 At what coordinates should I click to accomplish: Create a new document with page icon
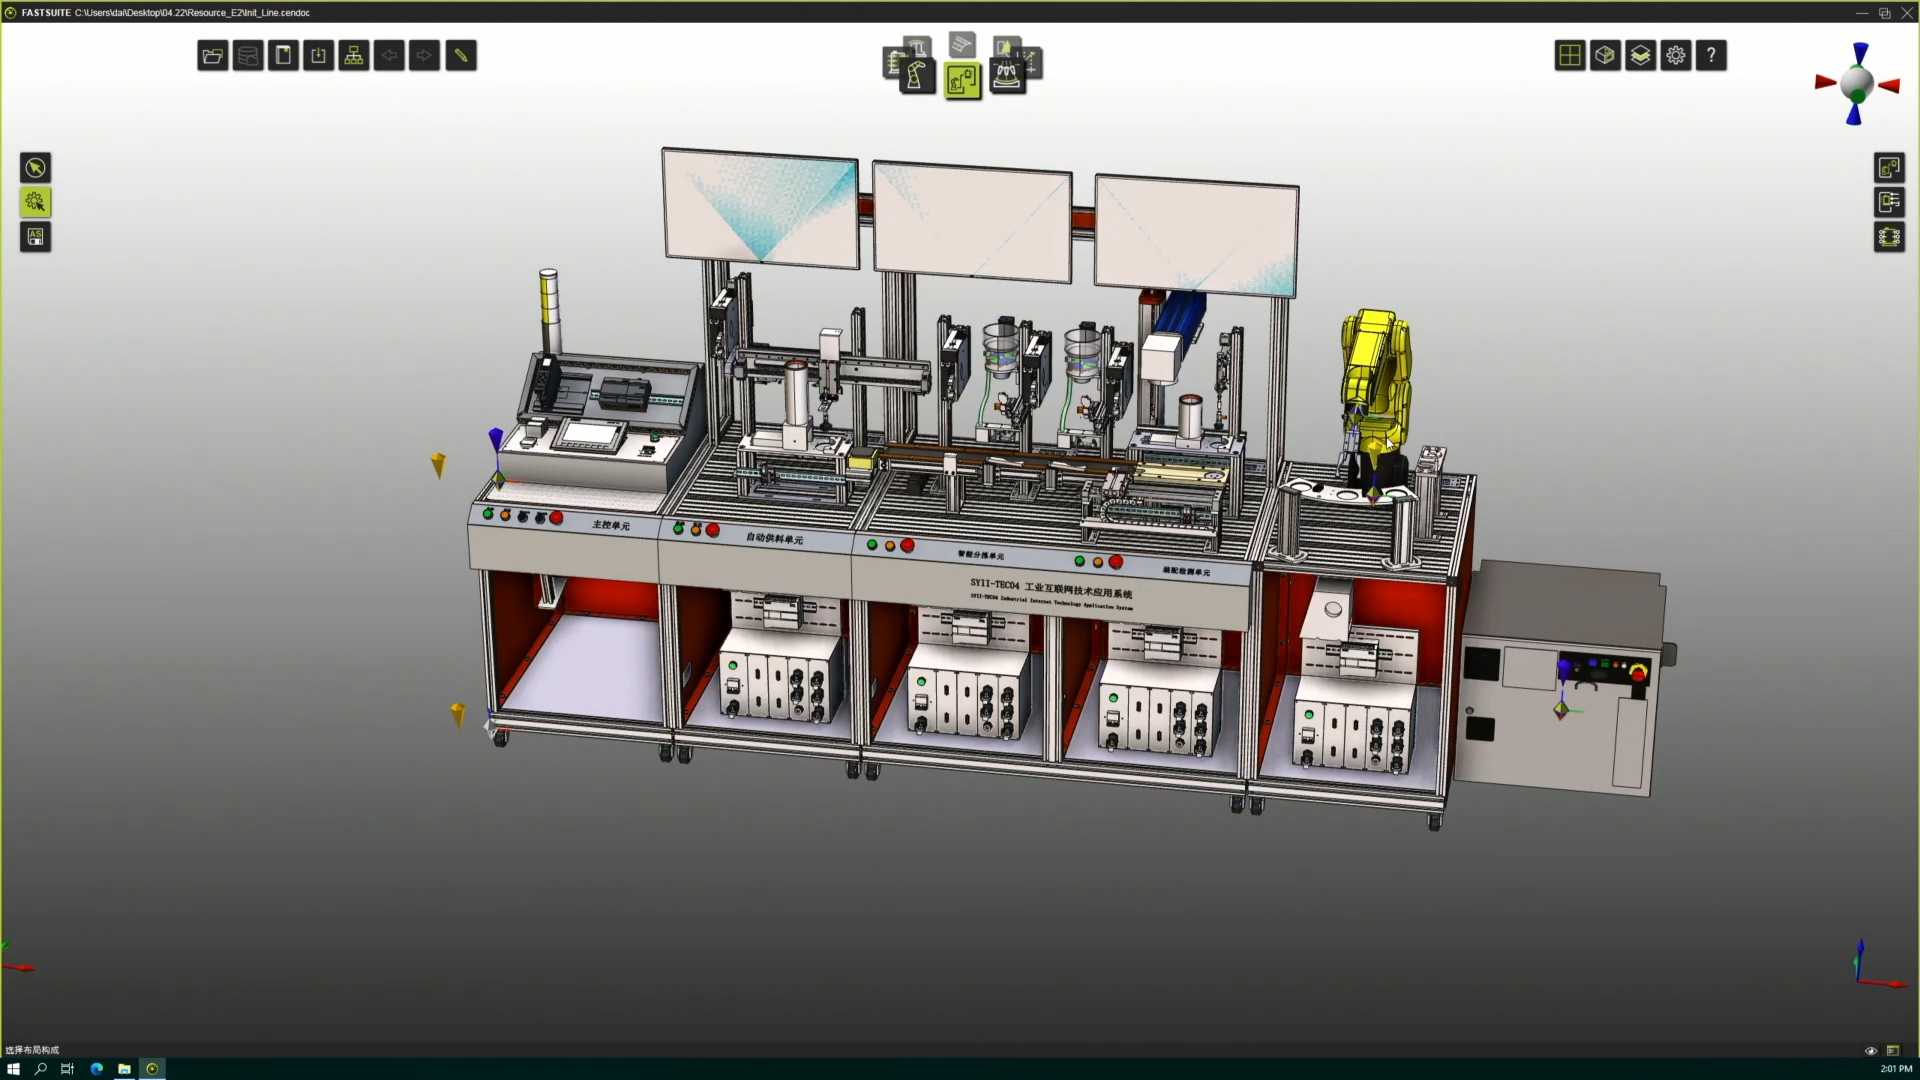(x=283, y=56)
